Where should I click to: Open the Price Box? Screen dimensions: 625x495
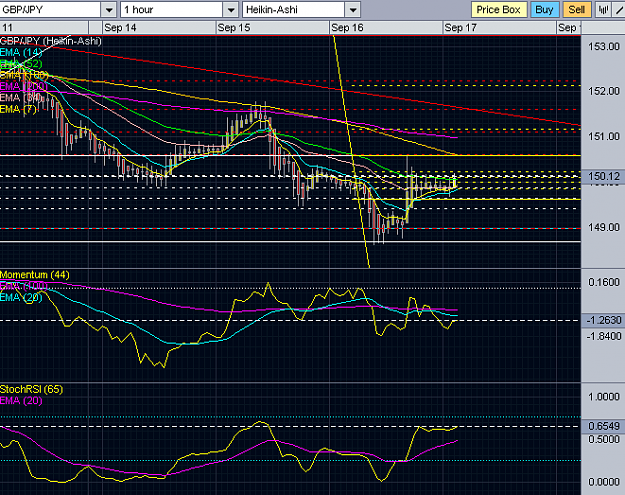pyautogui.click(x=499, y=10)
